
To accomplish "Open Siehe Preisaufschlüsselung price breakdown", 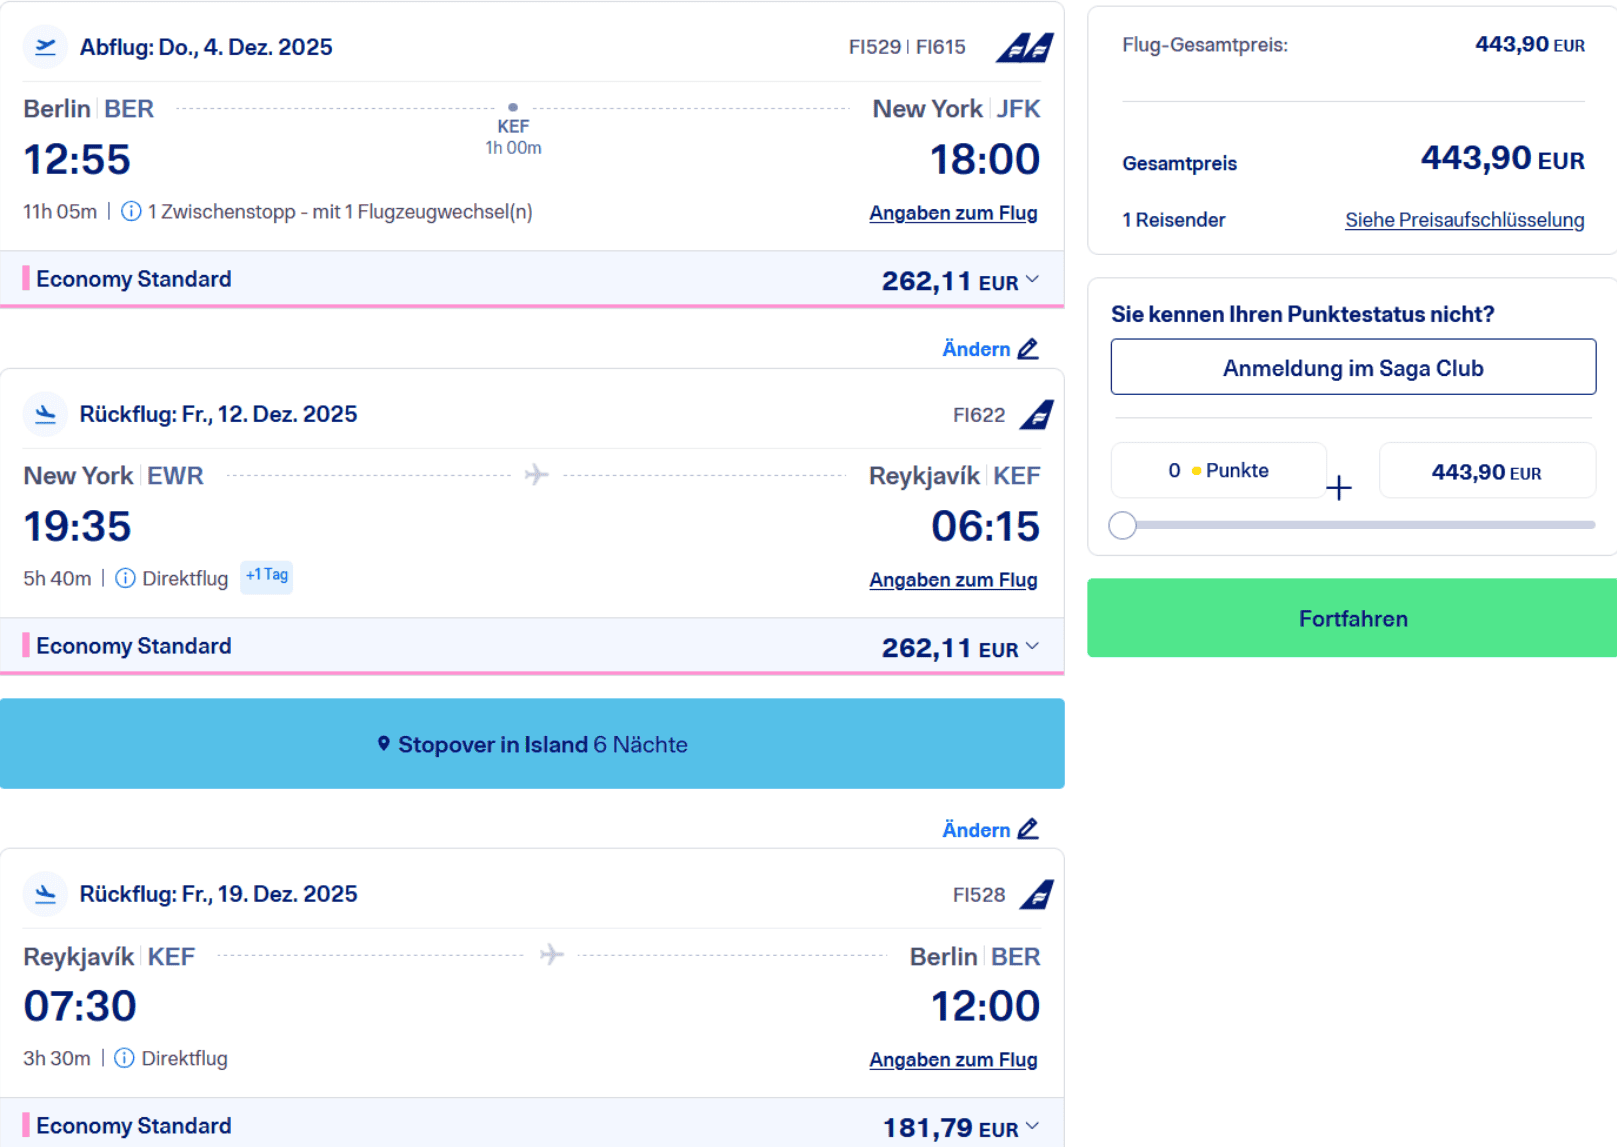I will click(x=1463, y=220).
